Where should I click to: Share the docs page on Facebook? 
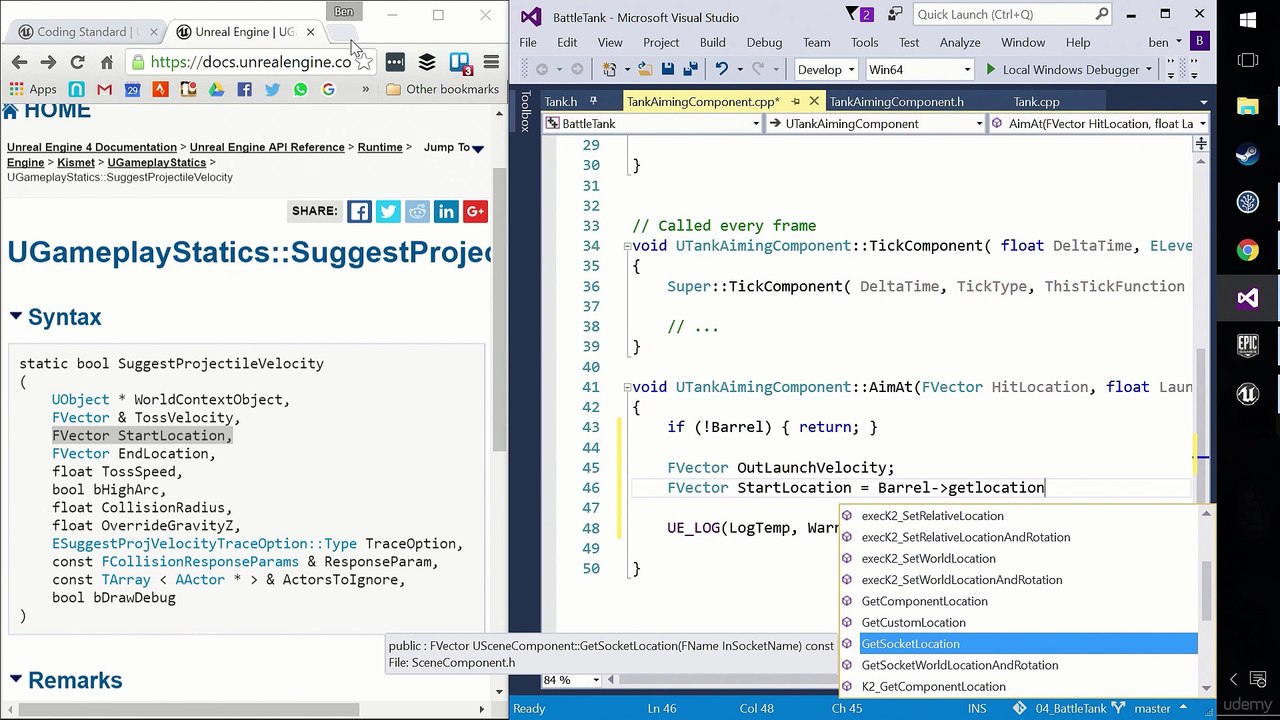click(359, 211)
